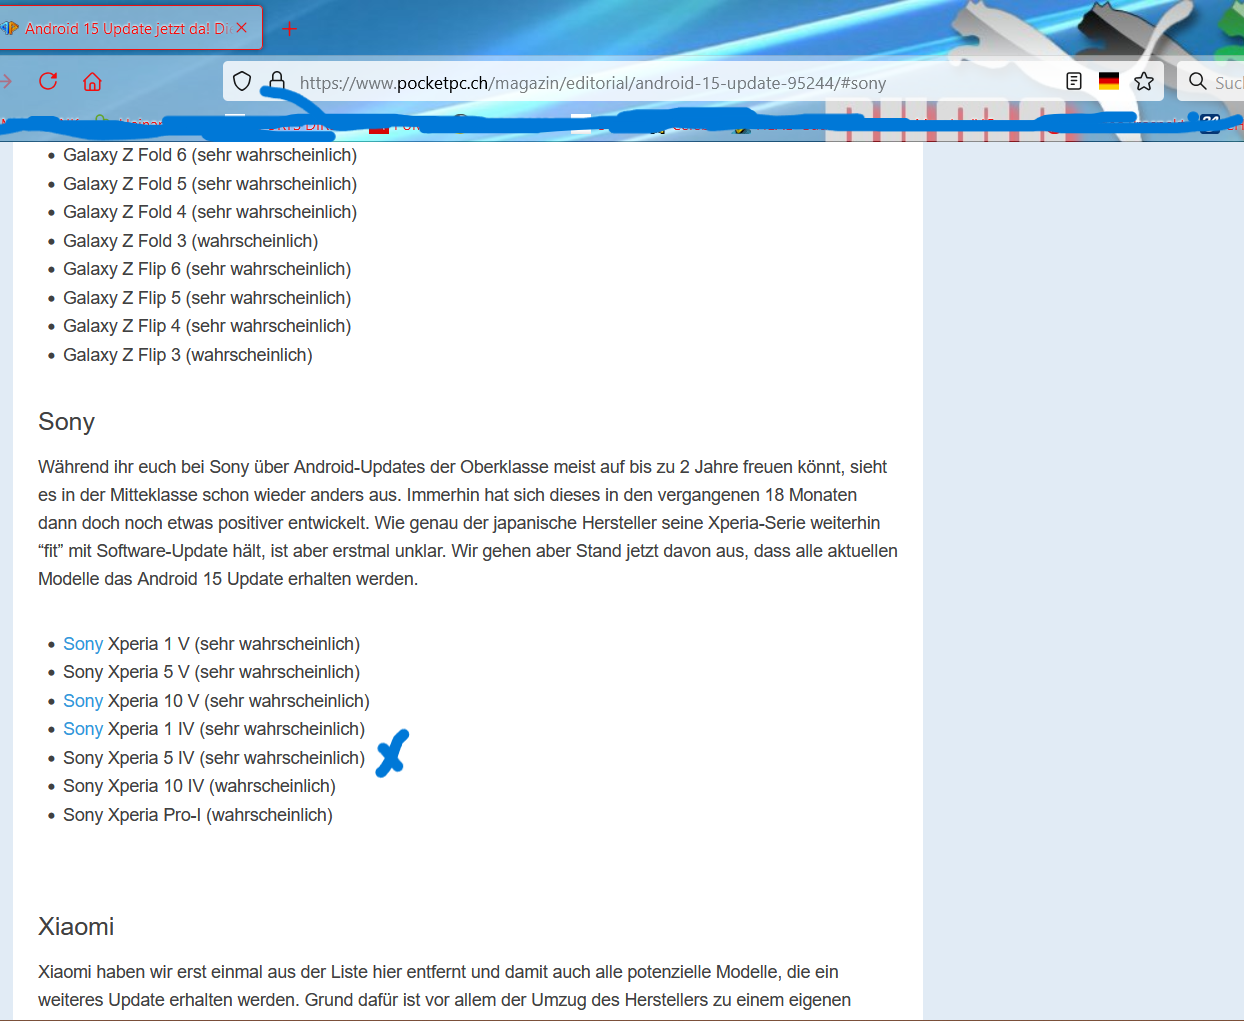Close the Android 15 Update tab
This screenshot has height=1021, width=1244.
[242, 28]
